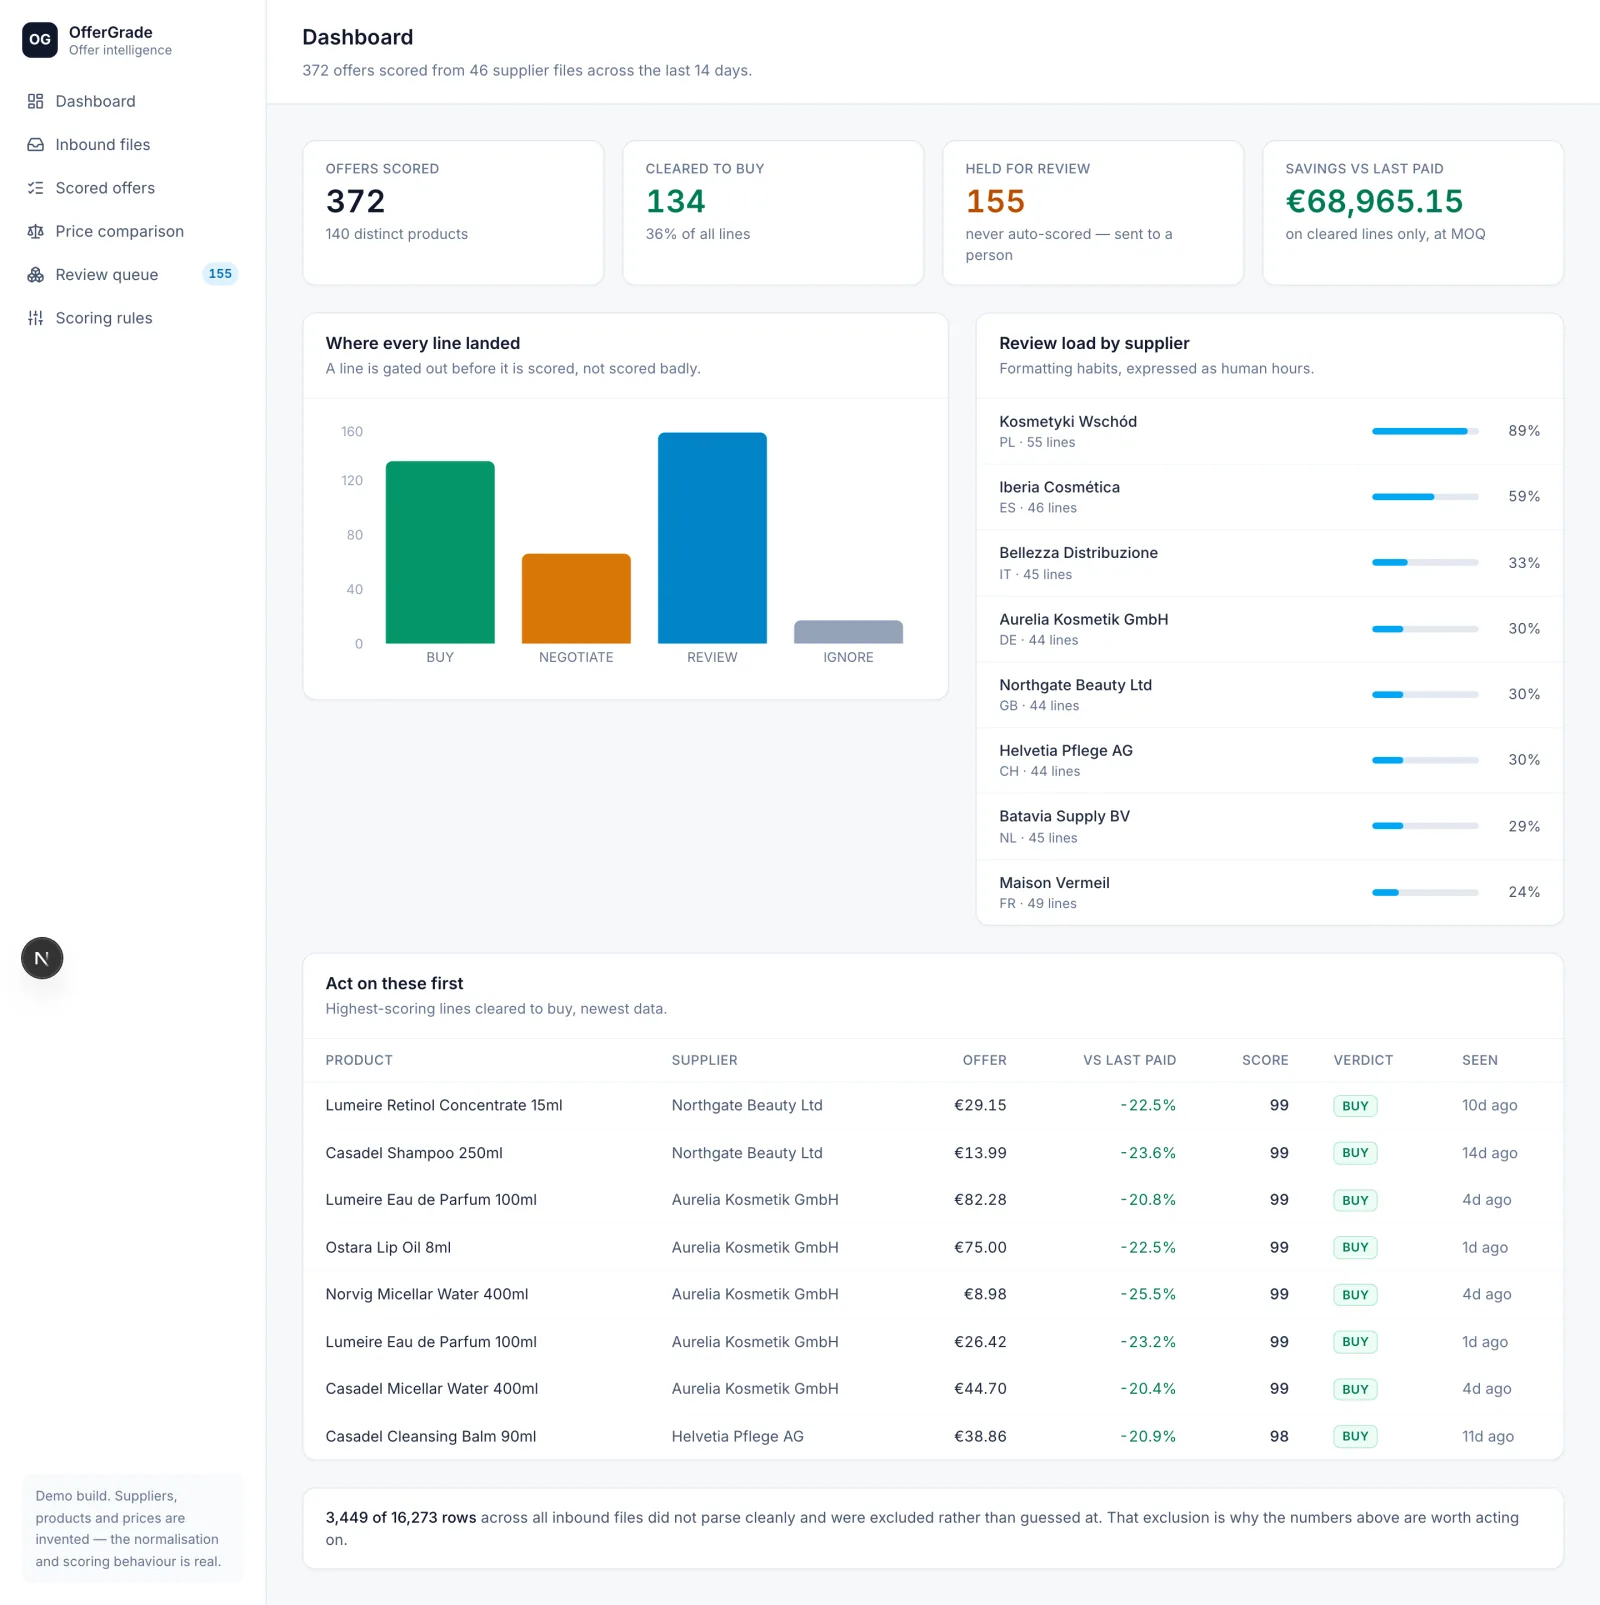Image resolution: width=1600 pixels, height=1605 pixels.
Task: Click Maison Vermeil progress bar
Action: (1425, 892)
